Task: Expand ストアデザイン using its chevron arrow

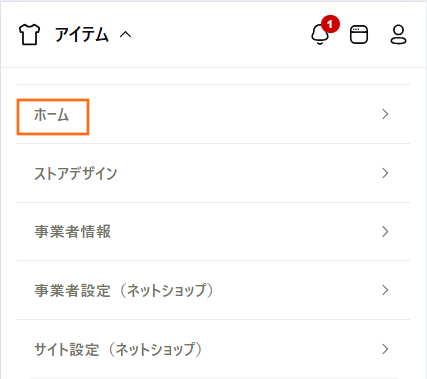Action: pyautogui.click(x=385, y=173)
